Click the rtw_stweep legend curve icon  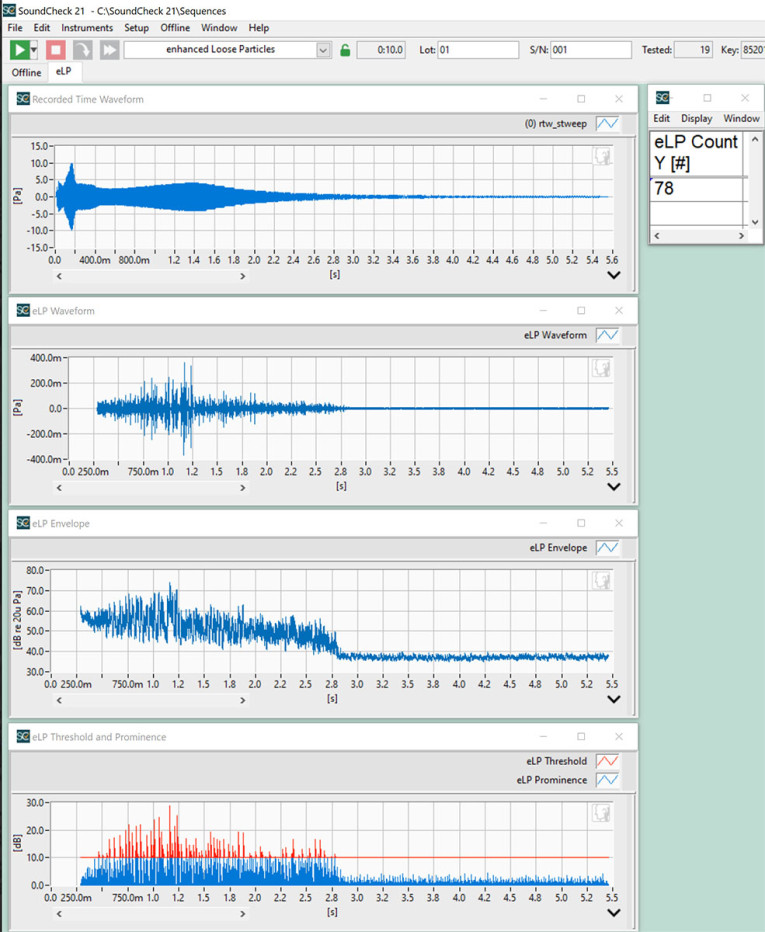(x=607, y=124)
